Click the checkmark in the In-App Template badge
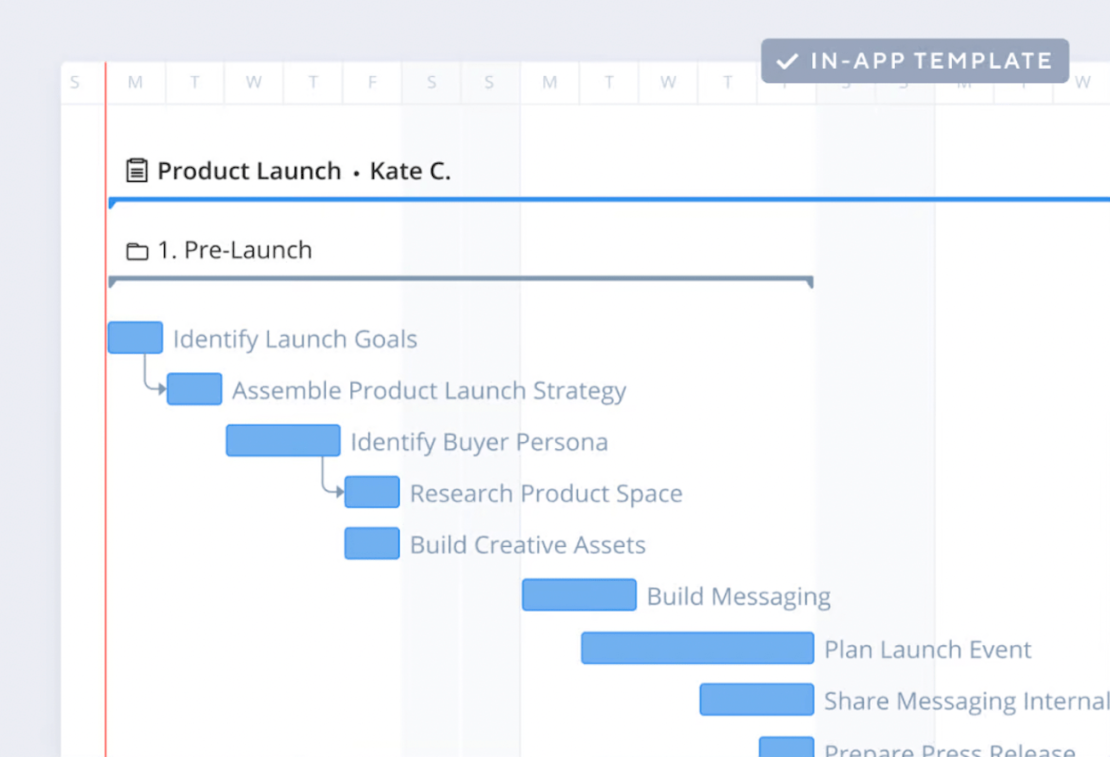This screenshot has height=757, width=1110. tap(787, 61)
